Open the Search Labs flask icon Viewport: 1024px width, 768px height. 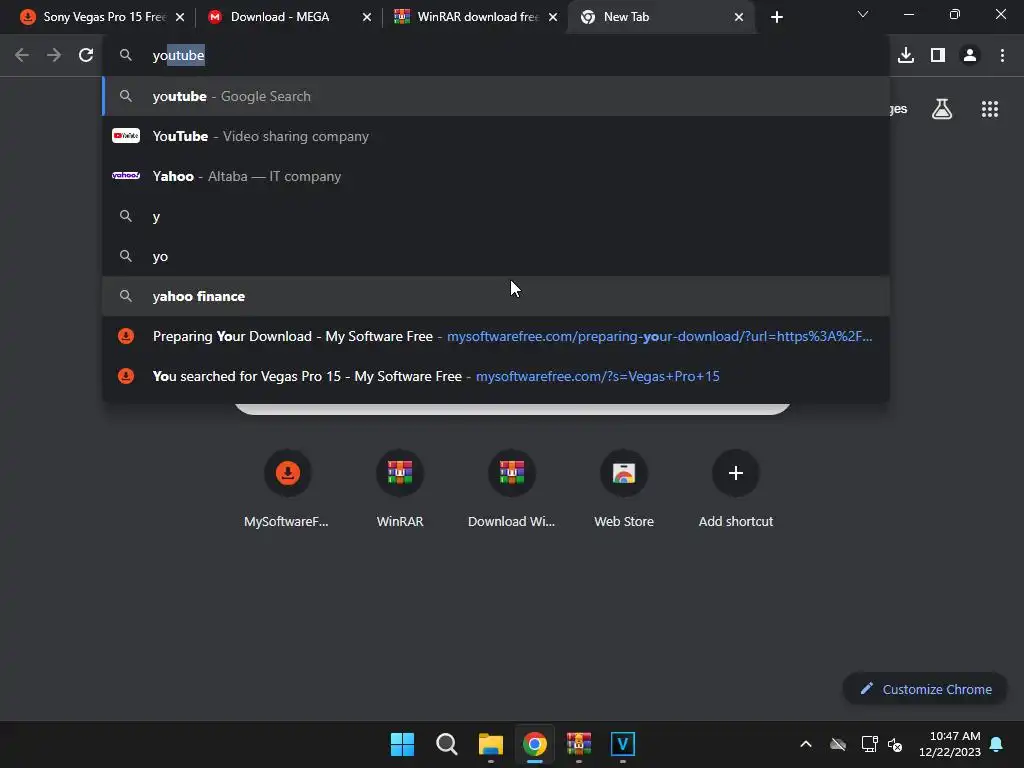tap(942, 109)
